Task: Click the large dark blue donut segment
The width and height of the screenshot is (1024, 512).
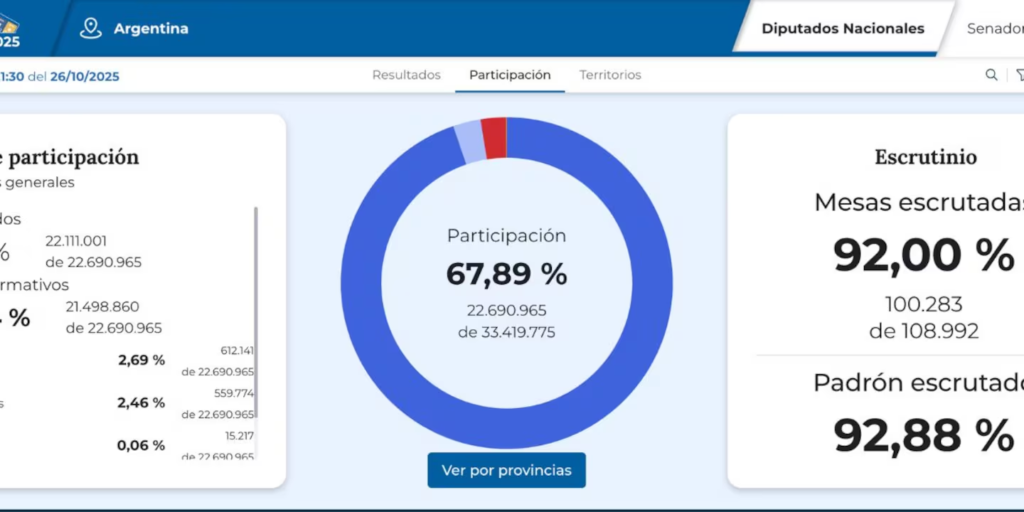Action: [652, 300]
